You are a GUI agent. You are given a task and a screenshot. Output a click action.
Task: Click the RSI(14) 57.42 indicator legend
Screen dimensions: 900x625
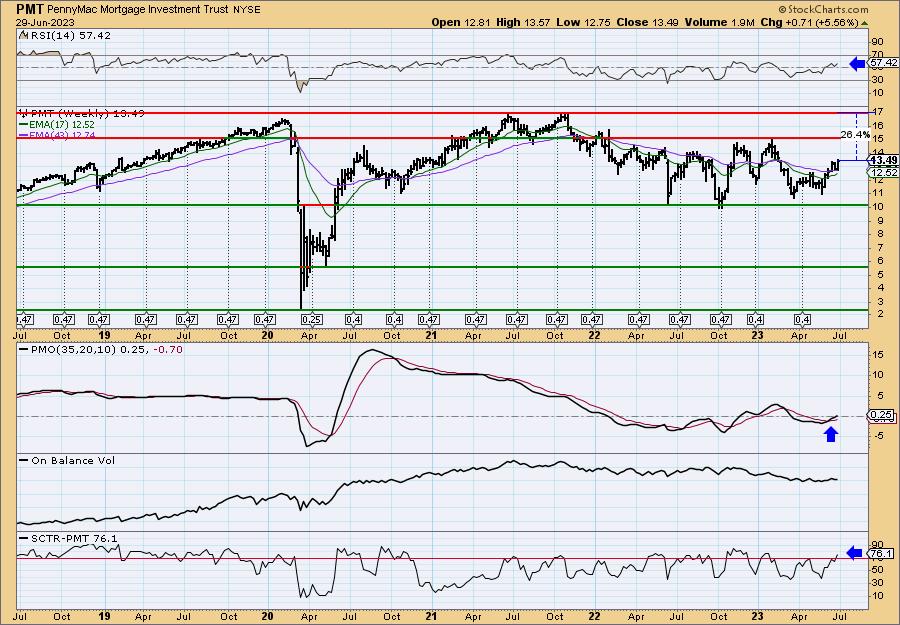[65, 36]
